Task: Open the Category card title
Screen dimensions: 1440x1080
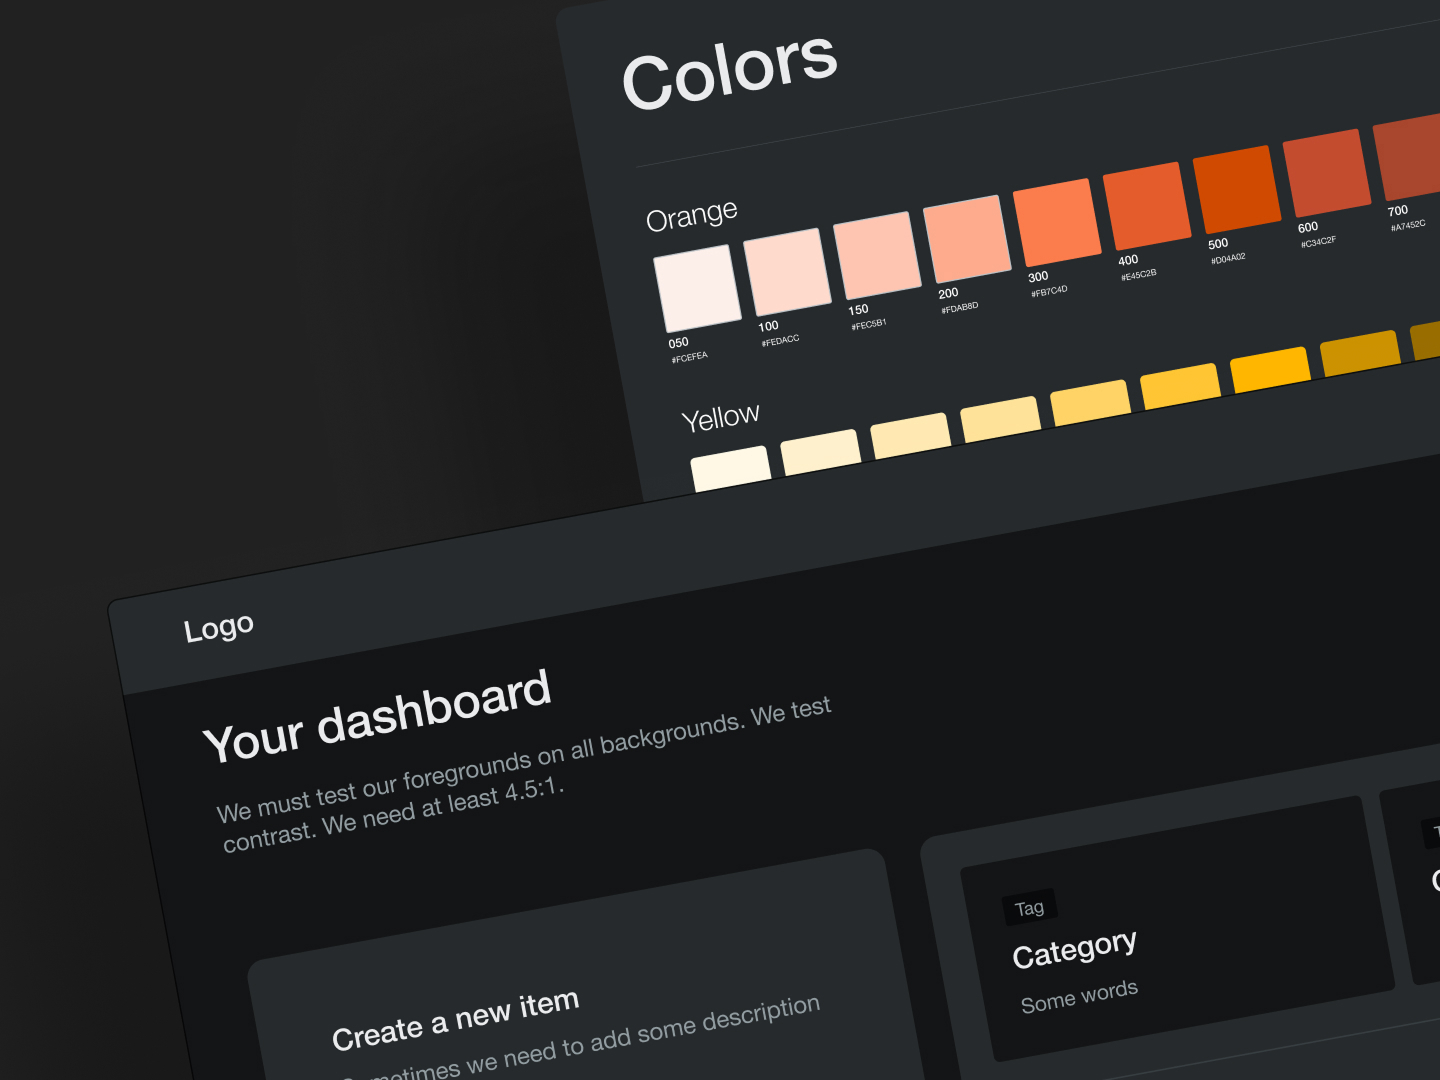Action: click(x=1074, y=950)
